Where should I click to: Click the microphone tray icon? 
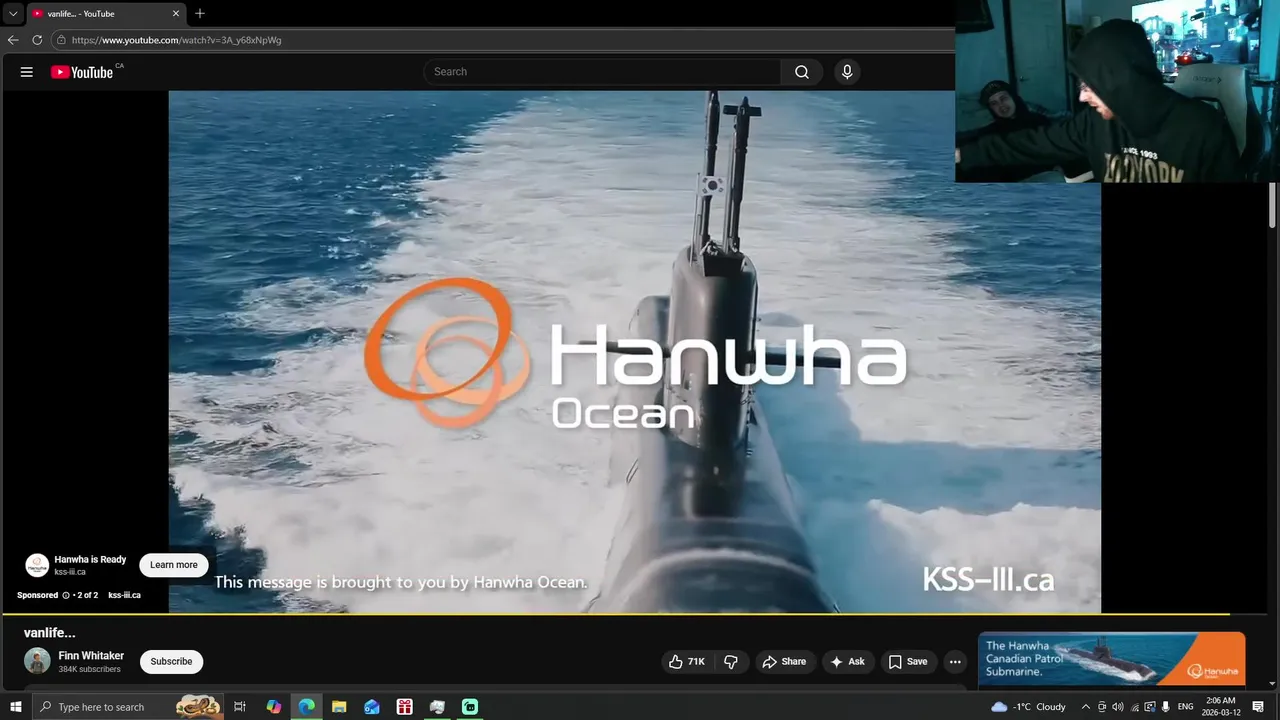pyautogui.click(x=1166, y=707)
